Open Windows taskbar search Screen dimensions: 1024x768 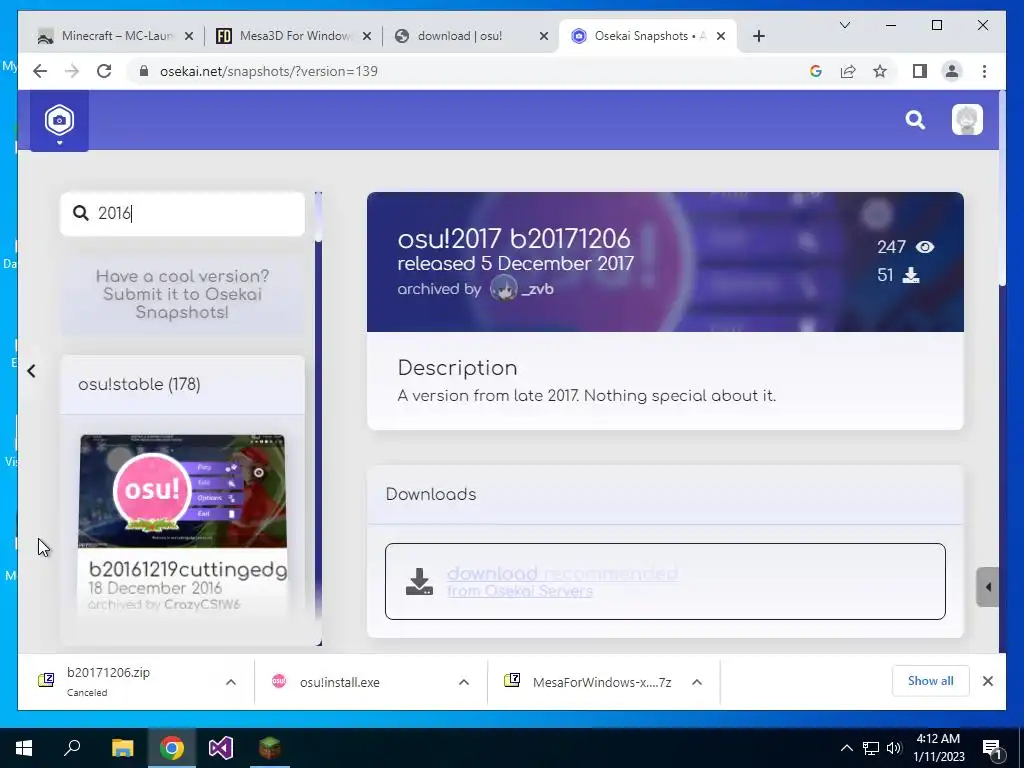(72, 748)
